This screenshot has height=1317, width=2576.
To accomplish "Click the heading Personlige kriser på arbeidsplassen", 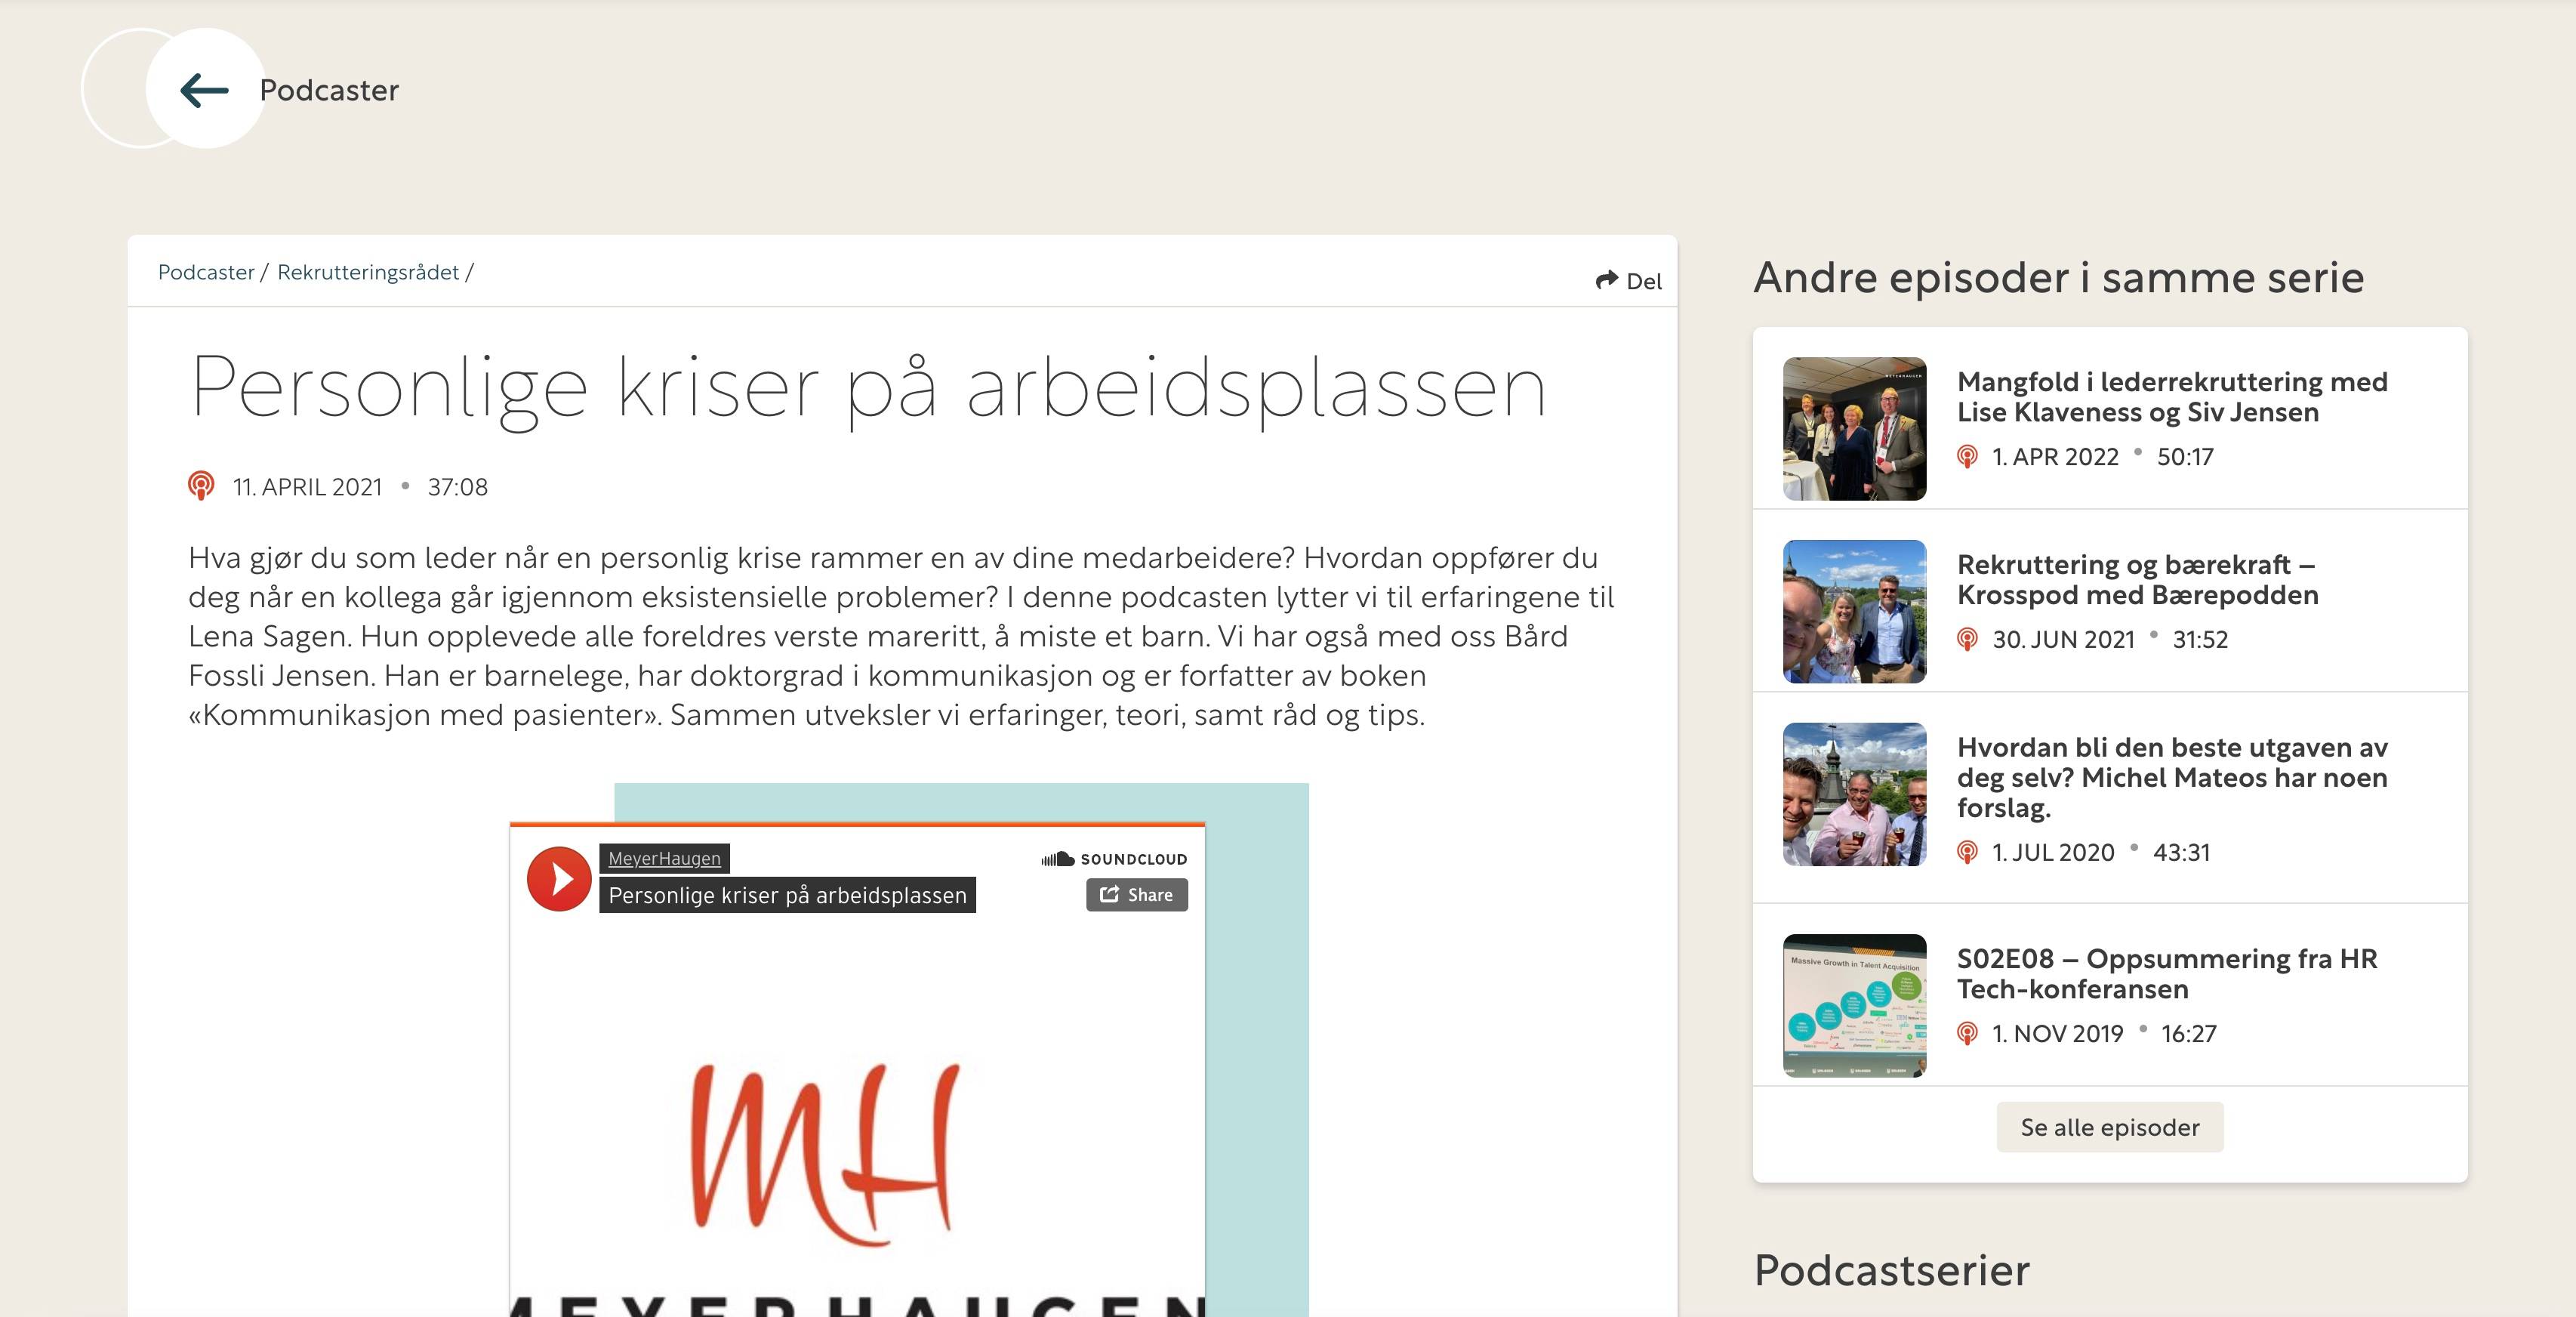I will (x=868, y=389).
